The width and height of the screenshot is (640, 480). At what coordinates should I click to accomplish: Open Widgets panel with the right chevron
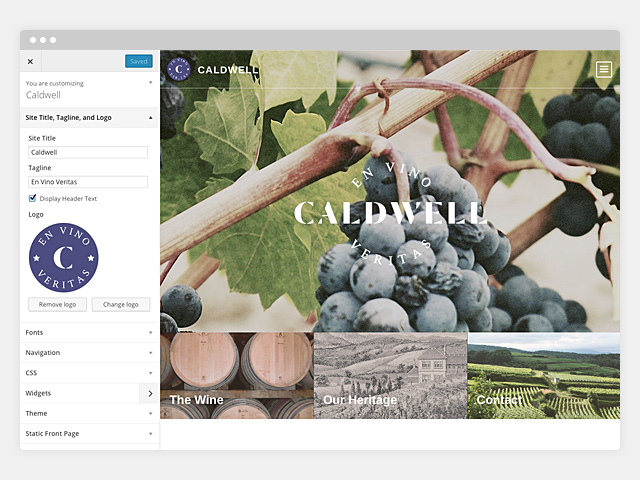pos(149,393)
